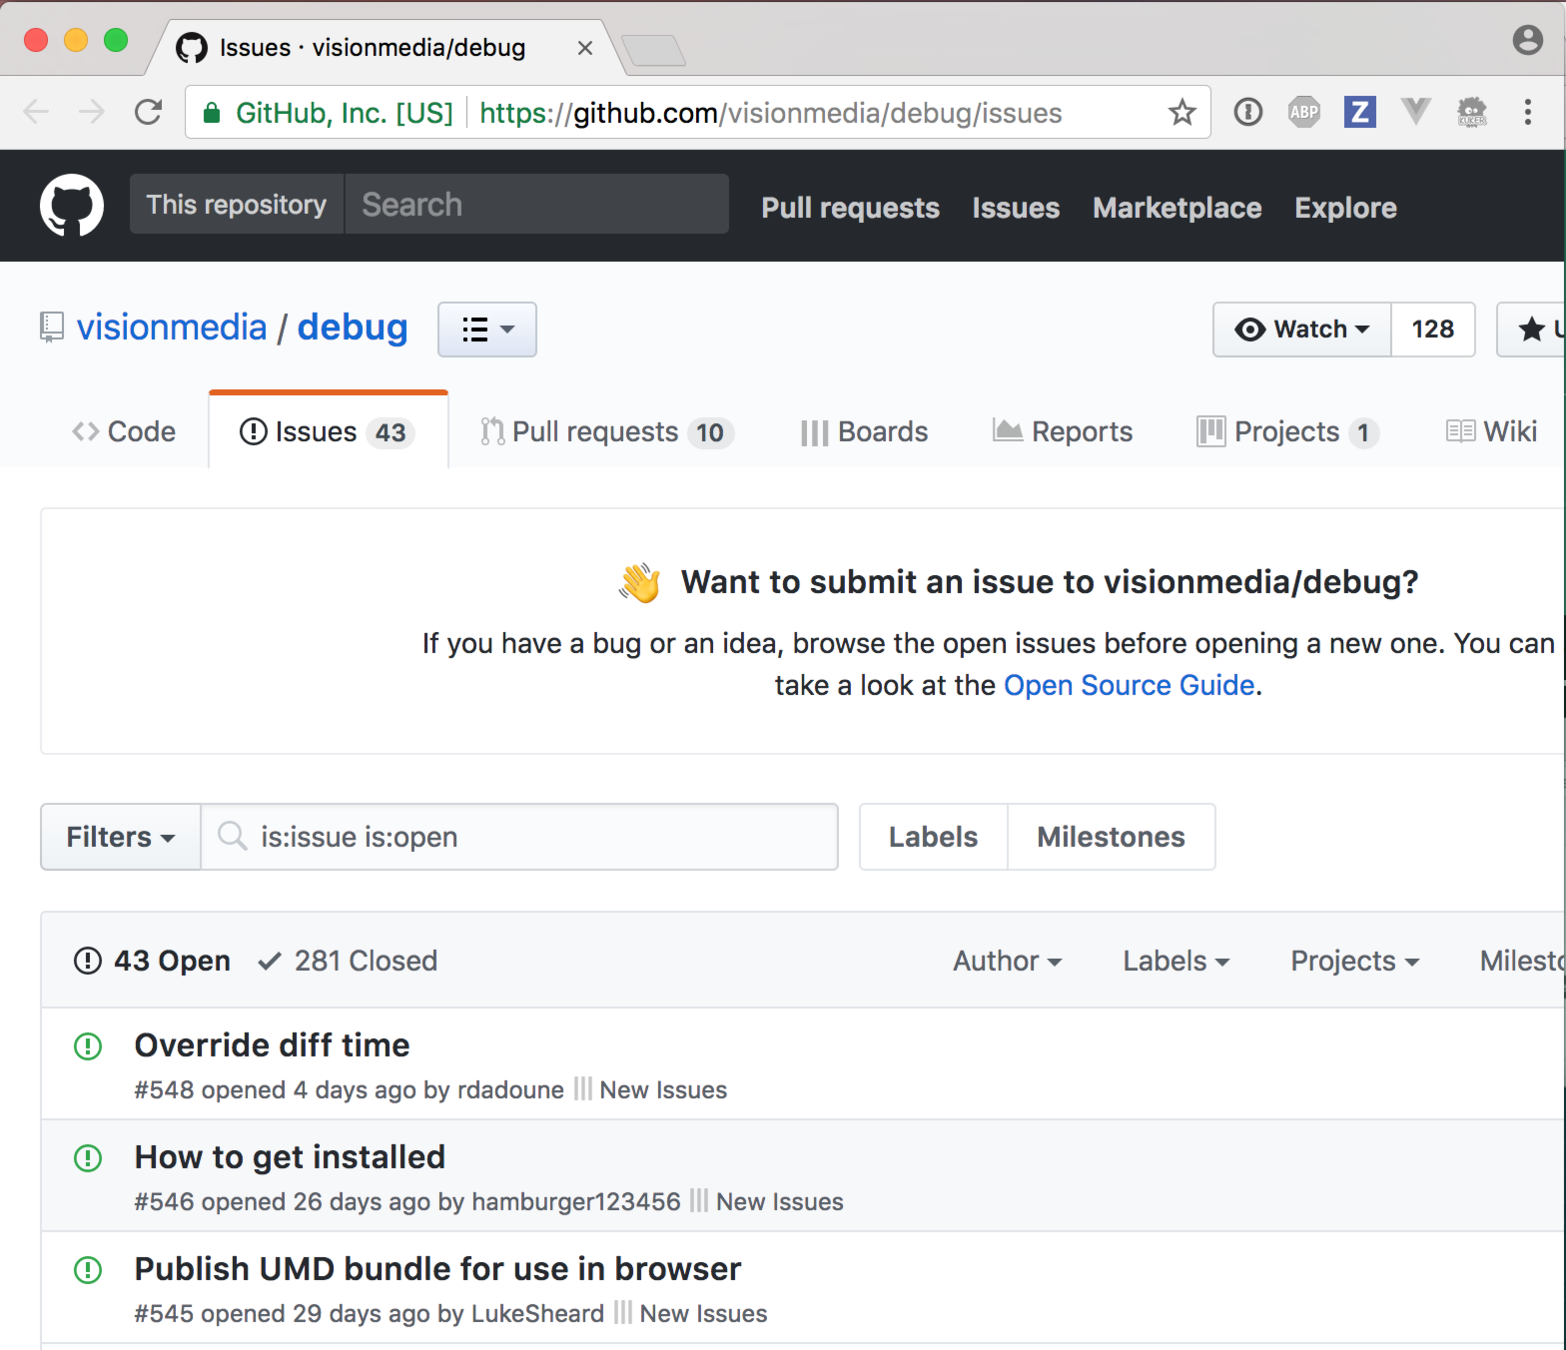Screen dimensions: 1566x1350
Task: Open the Reports tab
Action: pyautogui.click(x=1062, y=431)
